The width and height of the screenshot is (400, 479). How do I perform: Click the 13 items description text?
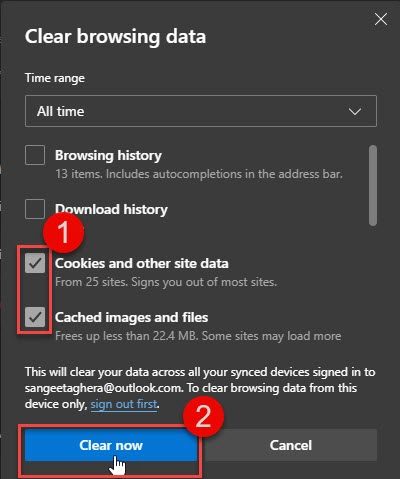point(199,174)
